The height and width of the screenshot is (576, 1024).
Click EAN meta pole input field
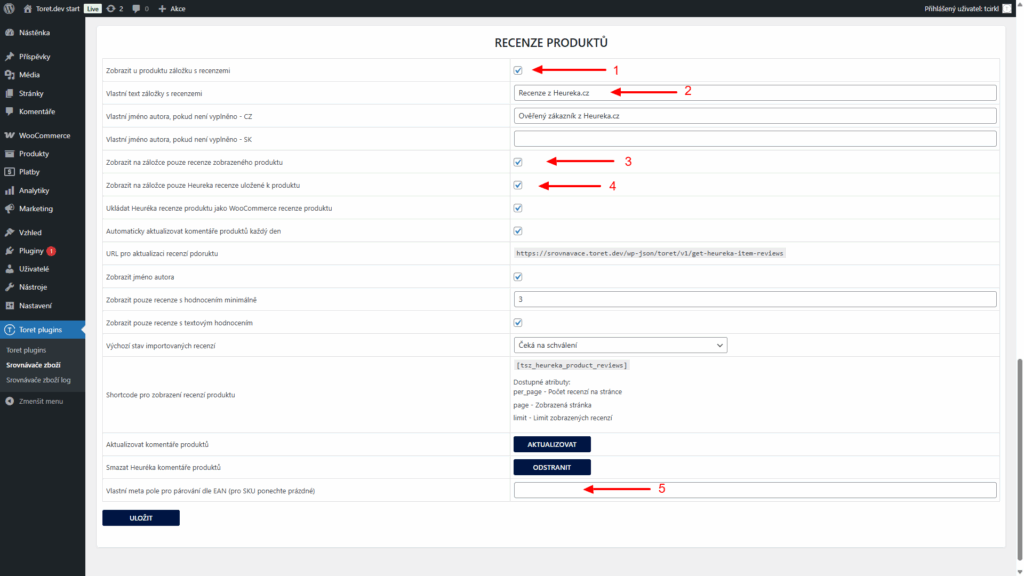755,490
